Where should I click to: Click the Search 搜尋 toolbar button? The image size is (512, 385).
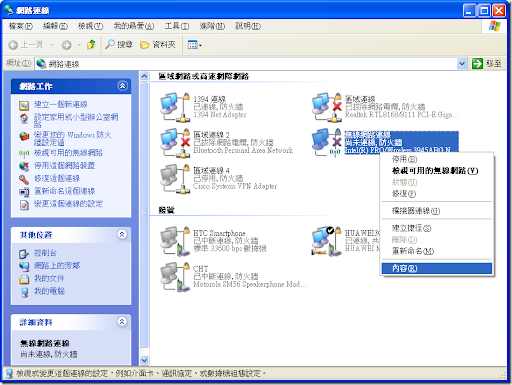pos(119,45)
